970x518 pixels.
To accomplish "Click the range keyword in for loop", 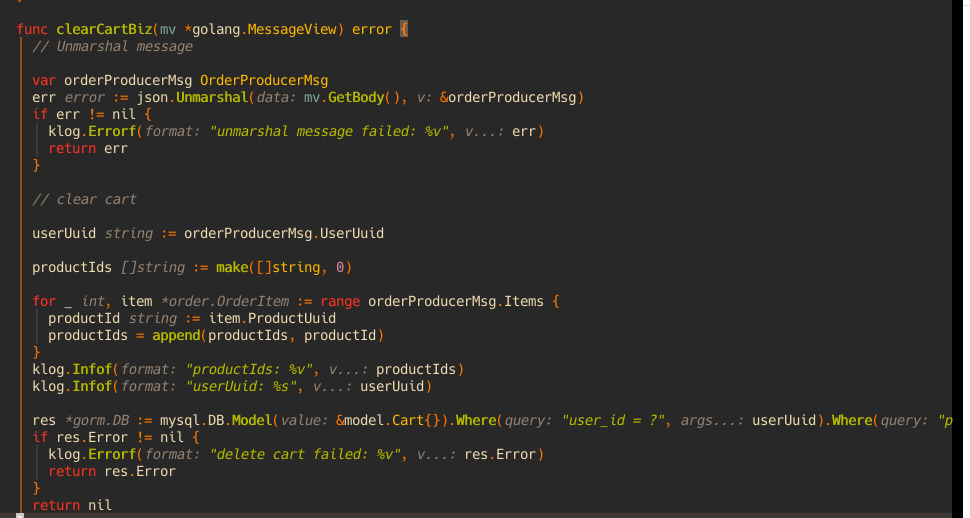I will click(340, 301).
